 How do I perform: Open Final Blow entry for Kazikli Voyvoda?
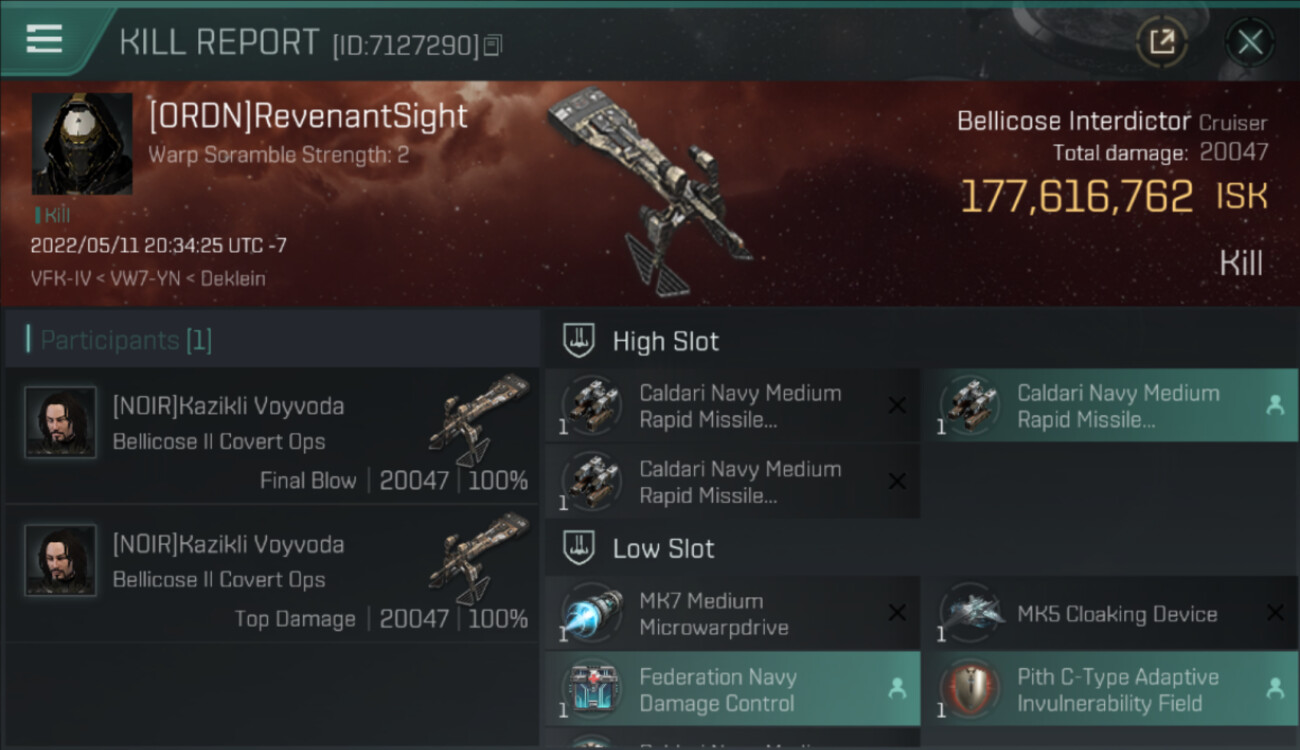pyautogui.click(x=271, y=436)
